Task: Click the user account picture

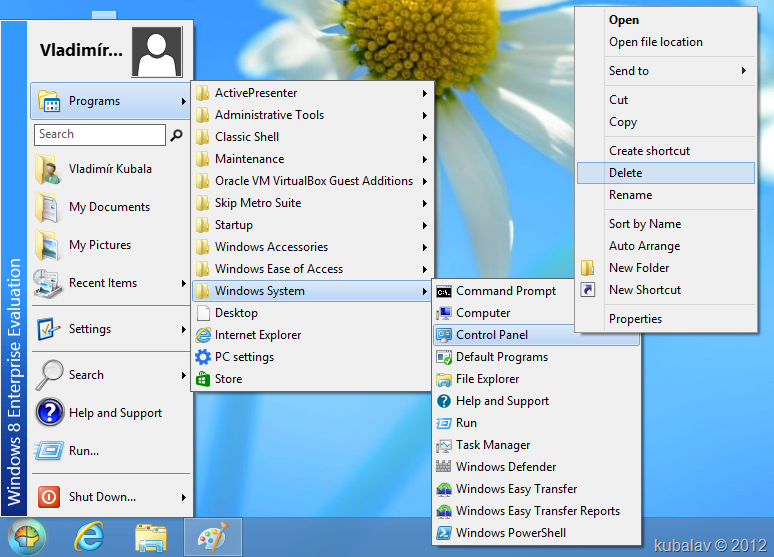Action: 157,52
